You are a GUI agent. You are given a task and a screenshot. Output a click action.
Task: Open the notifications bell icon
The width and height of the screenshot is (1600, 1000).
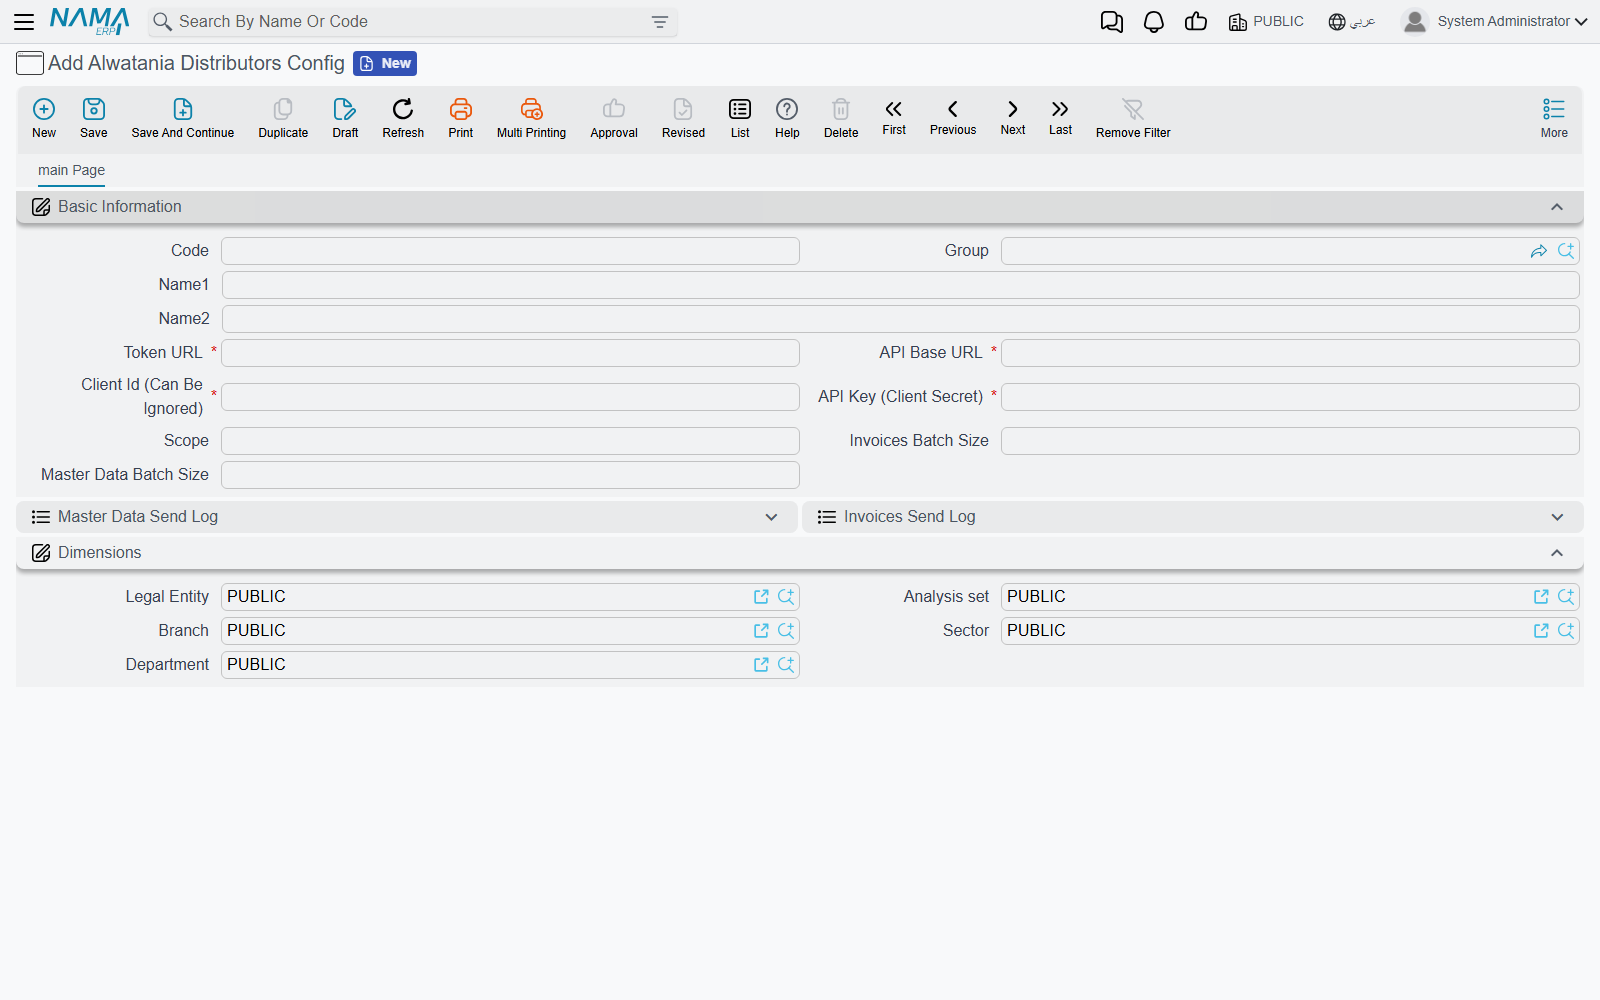point(1154,22)
